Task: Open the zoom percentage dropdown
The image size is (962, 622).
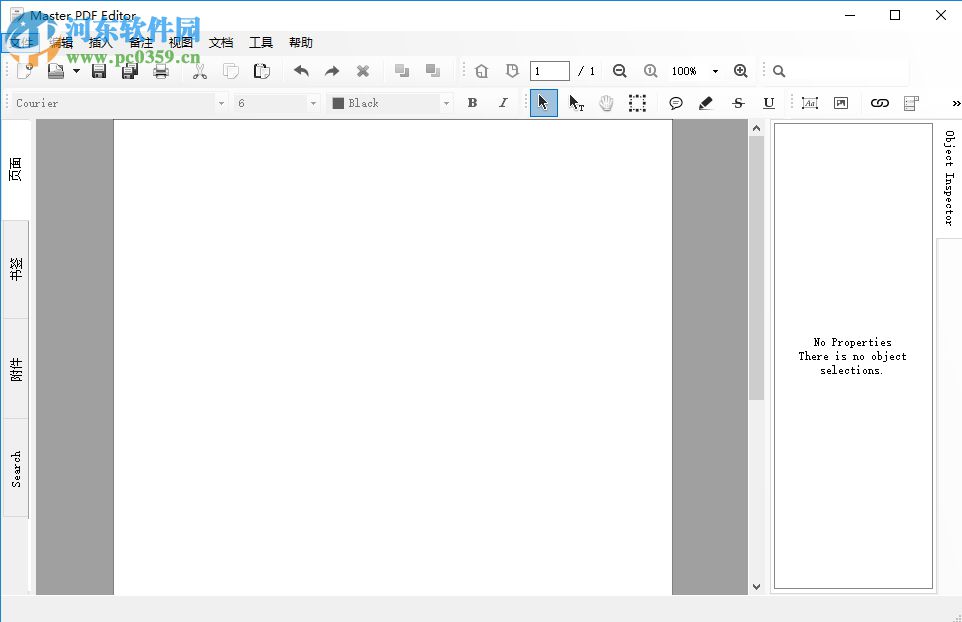Action: coord(714,70)
